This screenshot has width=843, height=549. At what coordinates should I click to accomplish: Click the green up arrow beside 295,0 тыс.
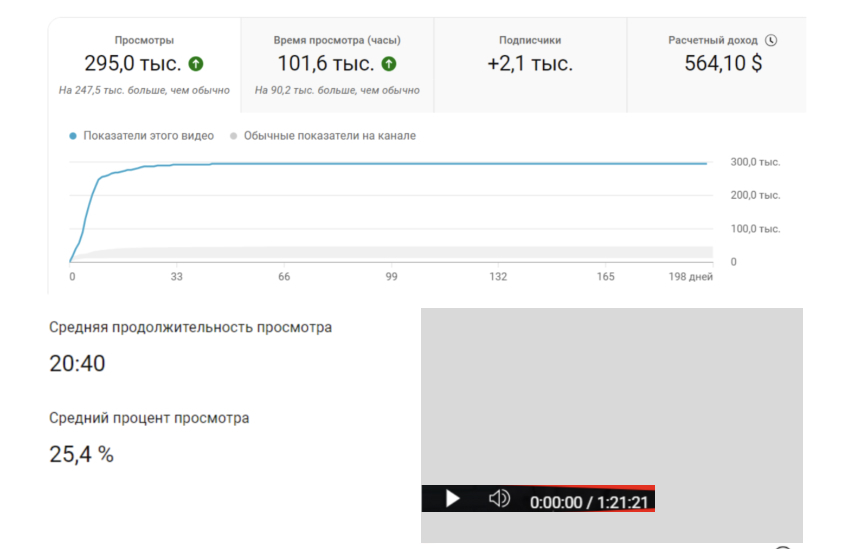point(196,64)
